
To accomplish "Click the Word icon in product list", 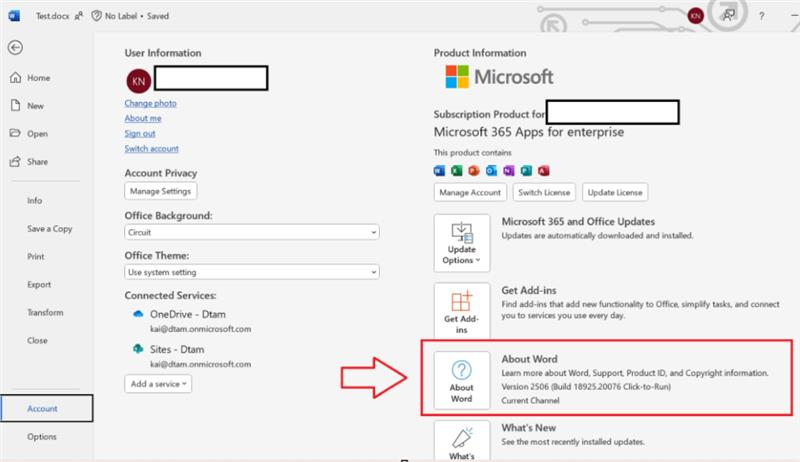I will (439, 171).
